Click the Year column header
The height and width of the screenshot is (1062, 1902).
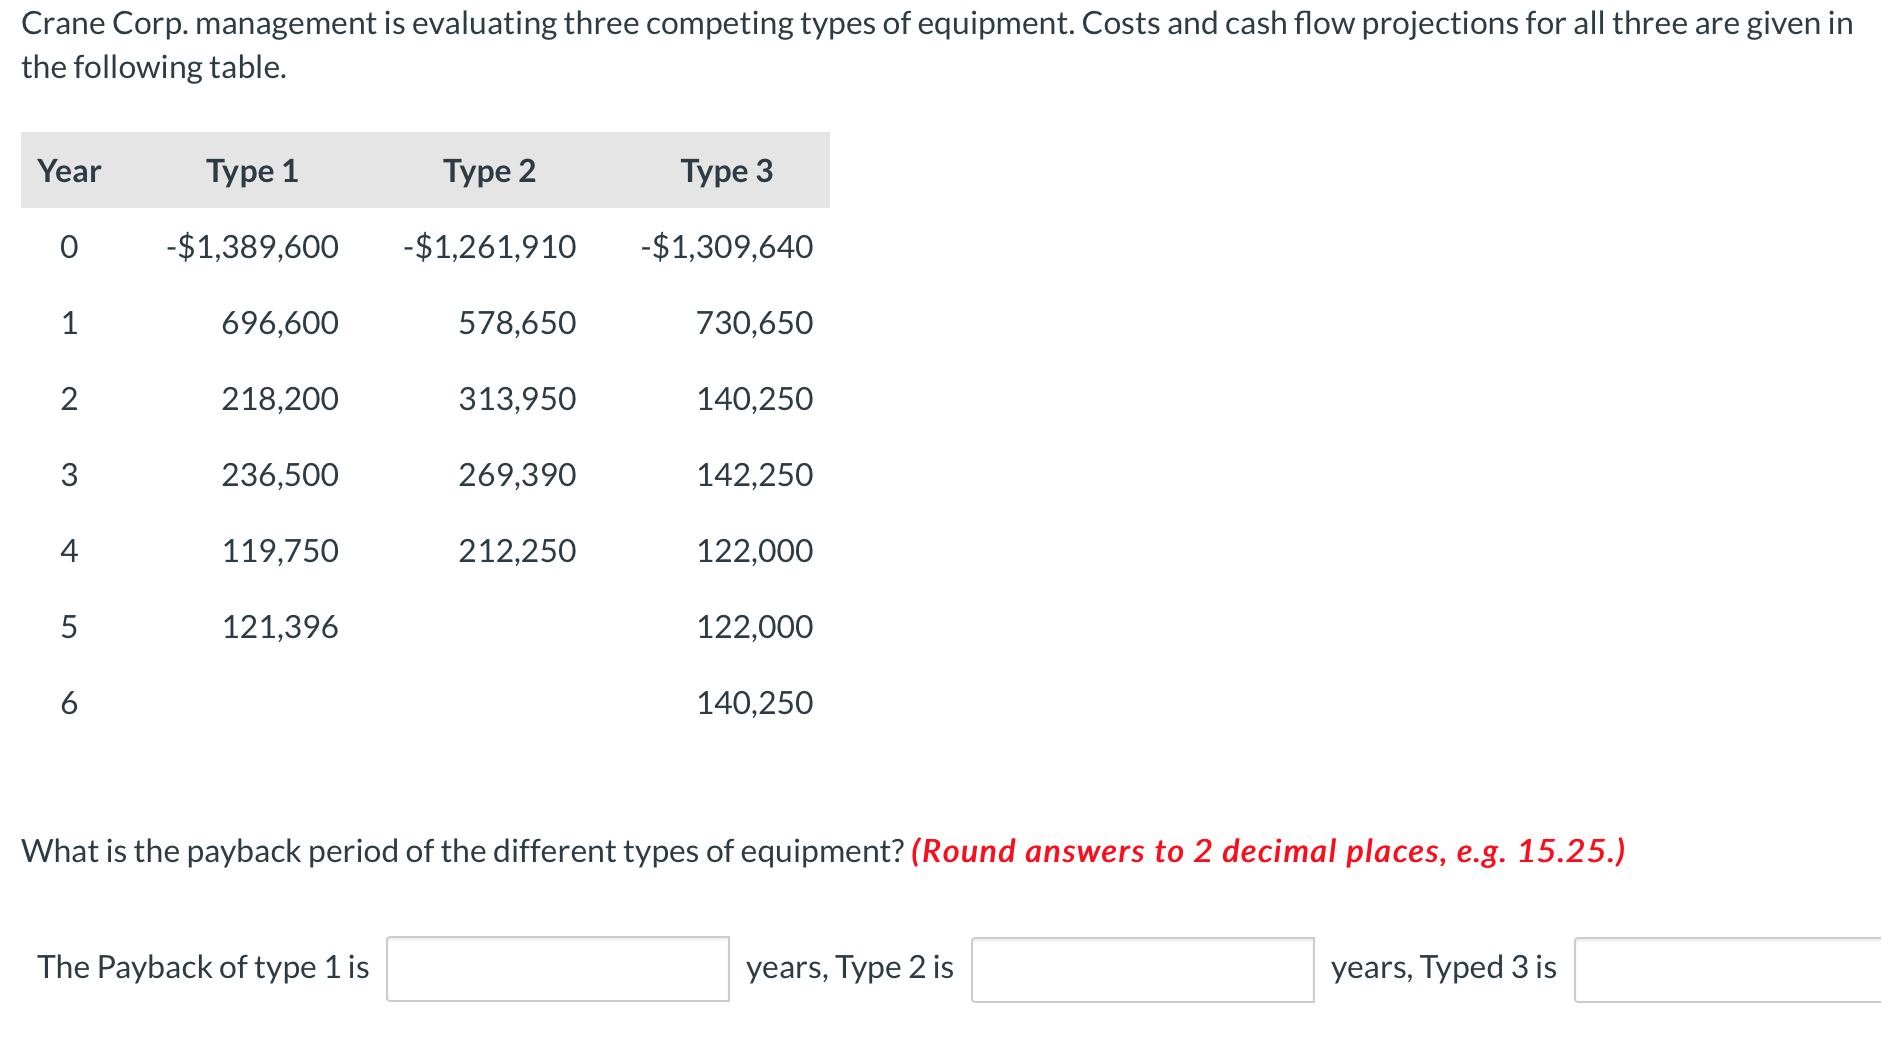point(68,171)
